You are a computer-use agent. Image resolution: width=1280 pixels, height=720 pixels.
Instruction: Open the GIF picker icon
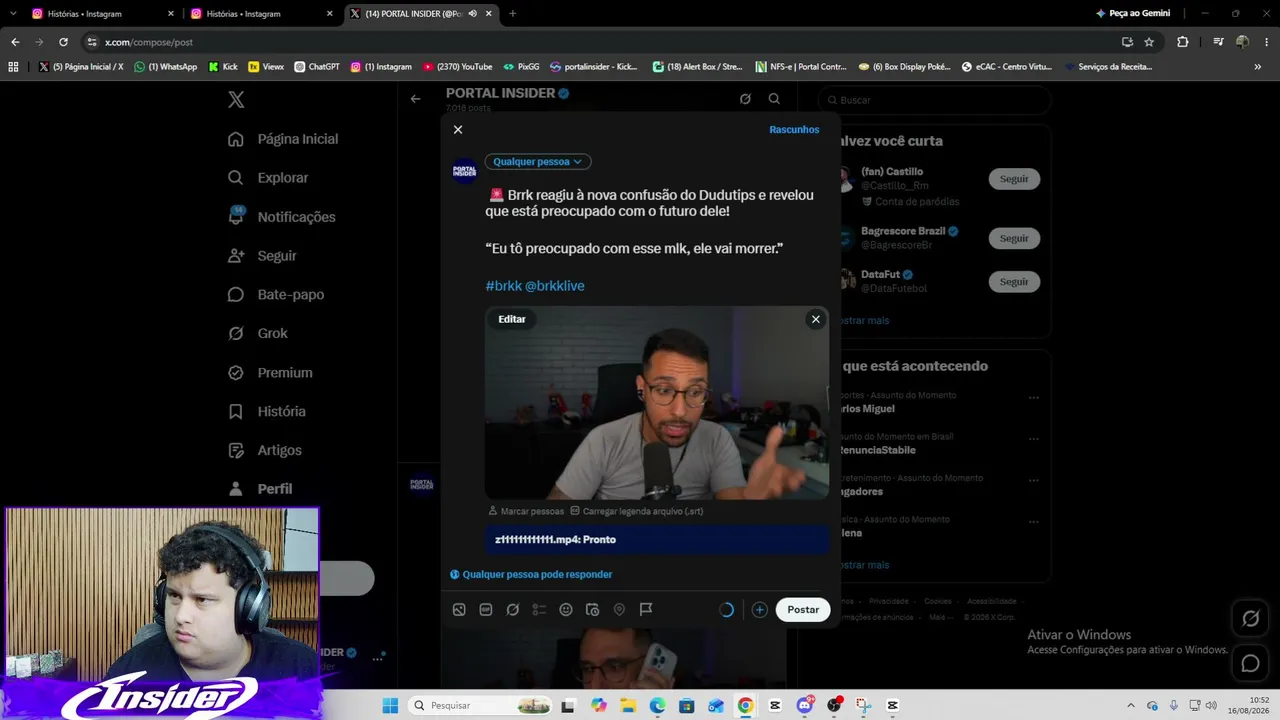[x=486, y=610]
